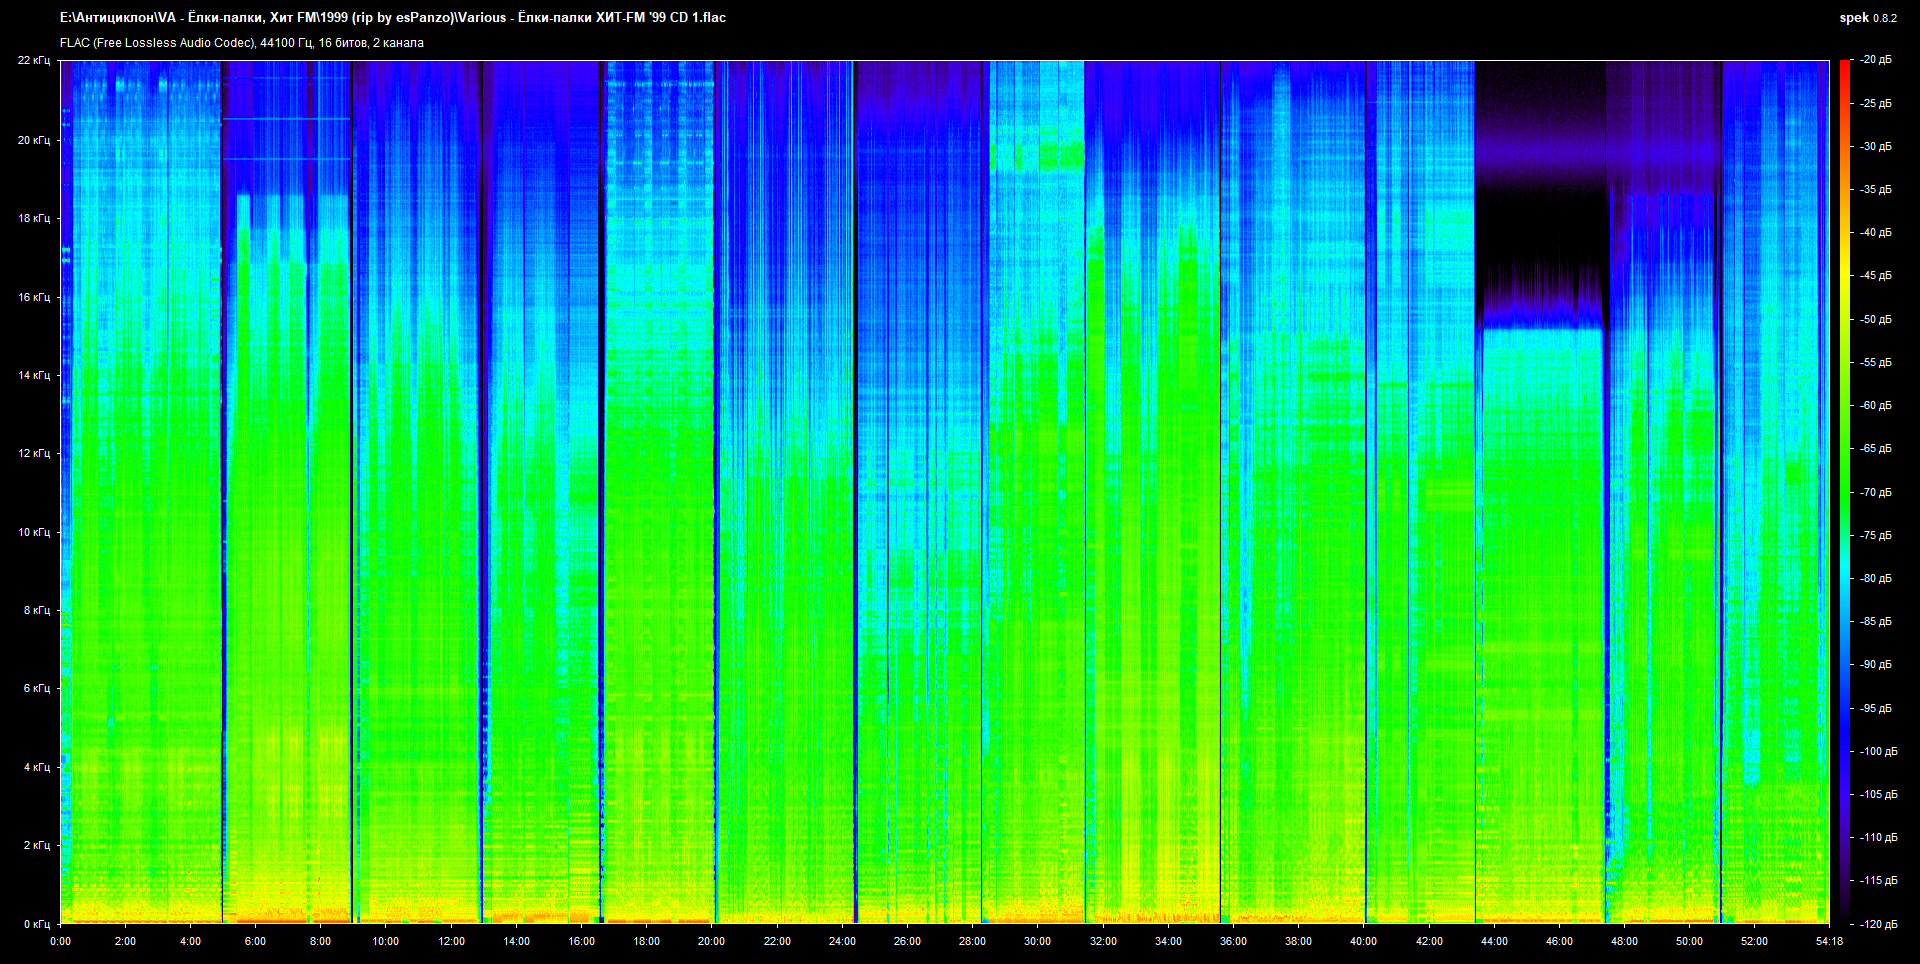Click the FLAC codec info line
Screen dimensions: 1920x964
point(242,43)
